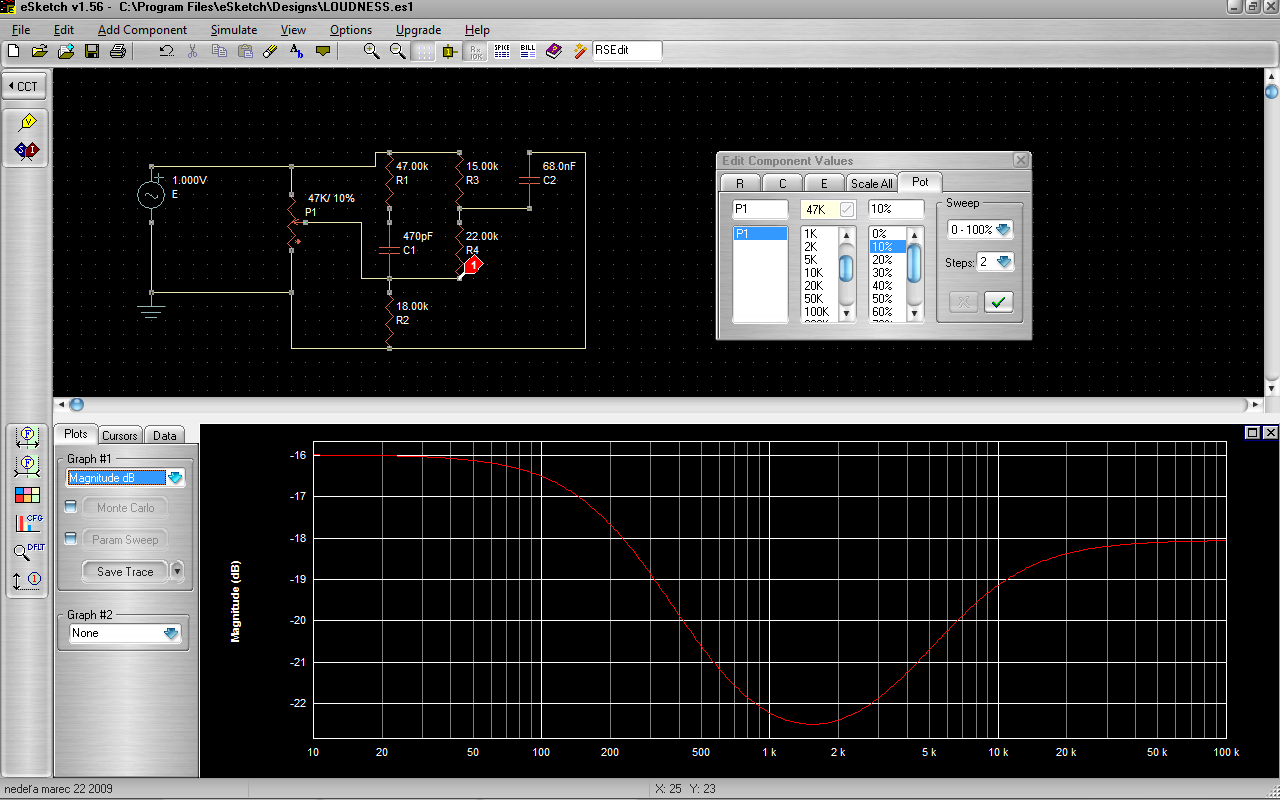Open the Simulate menu
1280x800 pixels.
[x=234, y=30]
